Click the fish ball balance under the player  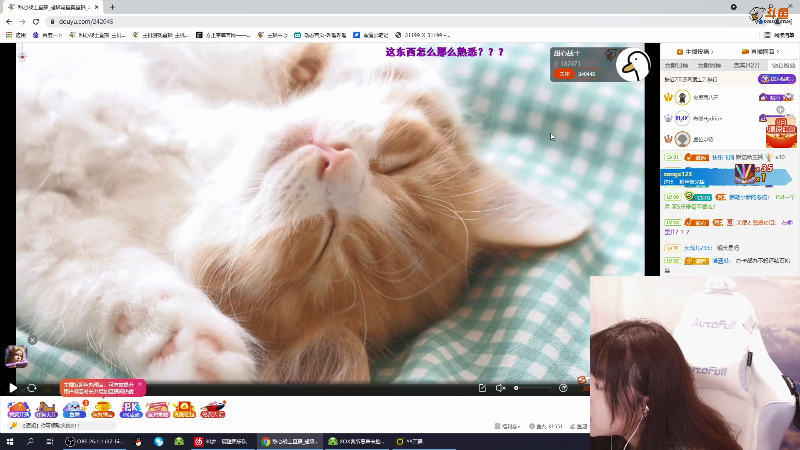tap(546, 426)
